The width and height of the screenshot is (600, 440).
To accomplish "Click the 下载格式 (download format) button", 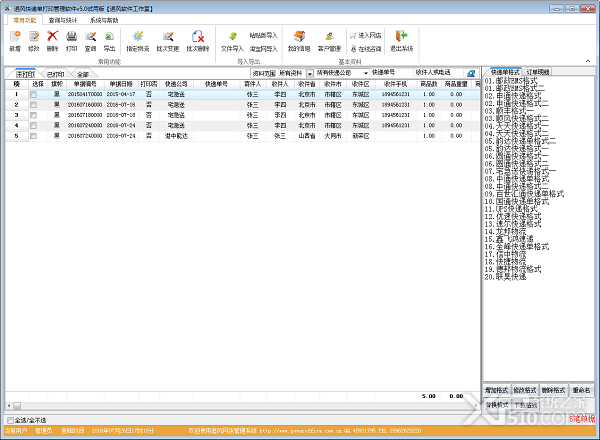I will point(526,405).
